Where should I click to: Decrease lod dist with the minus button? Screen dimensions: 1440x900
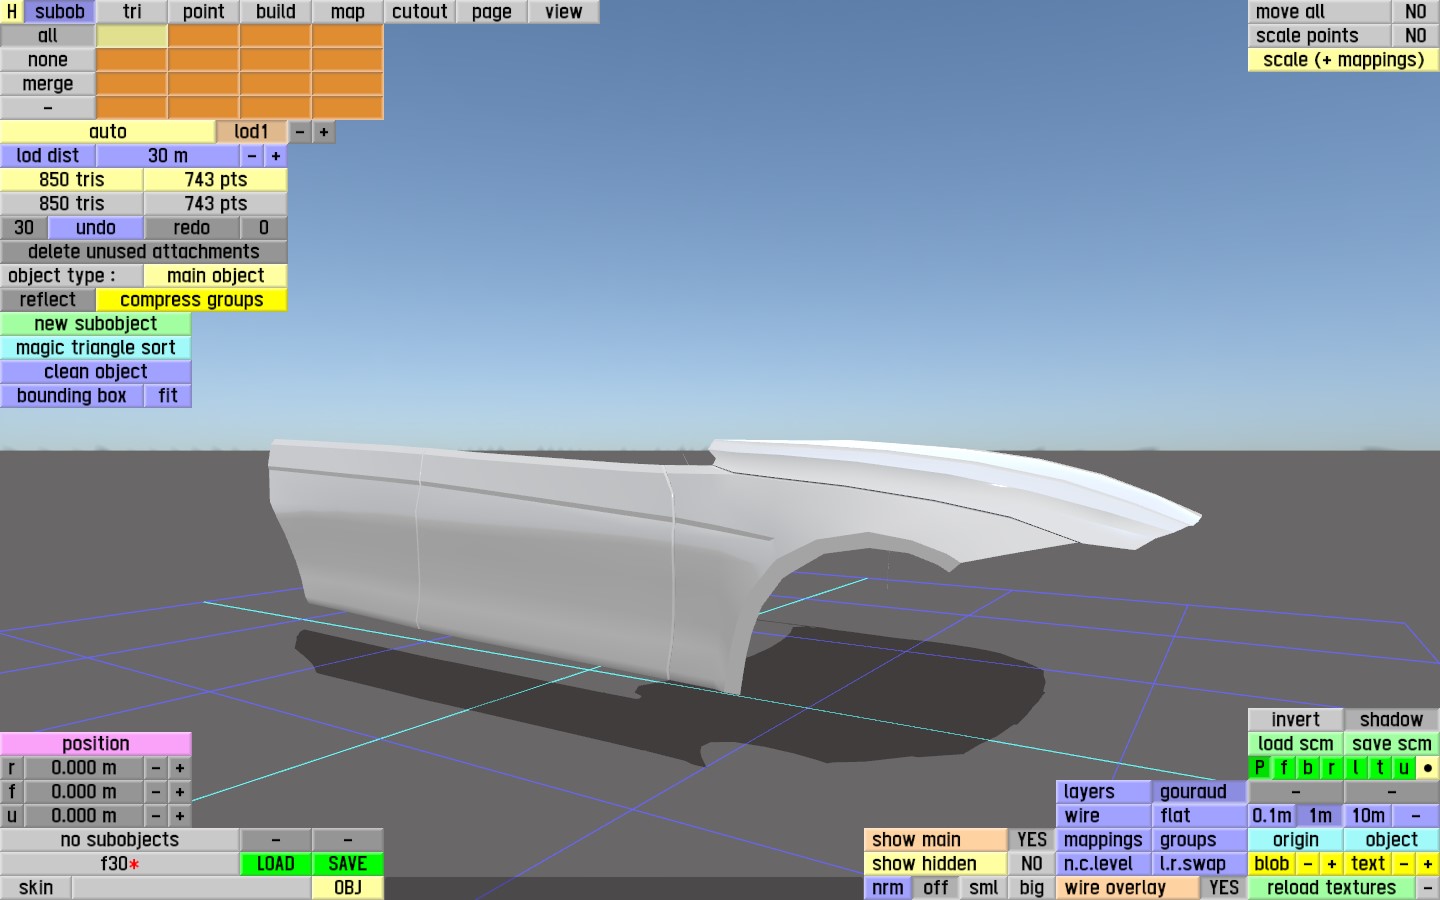pos(251,156)
